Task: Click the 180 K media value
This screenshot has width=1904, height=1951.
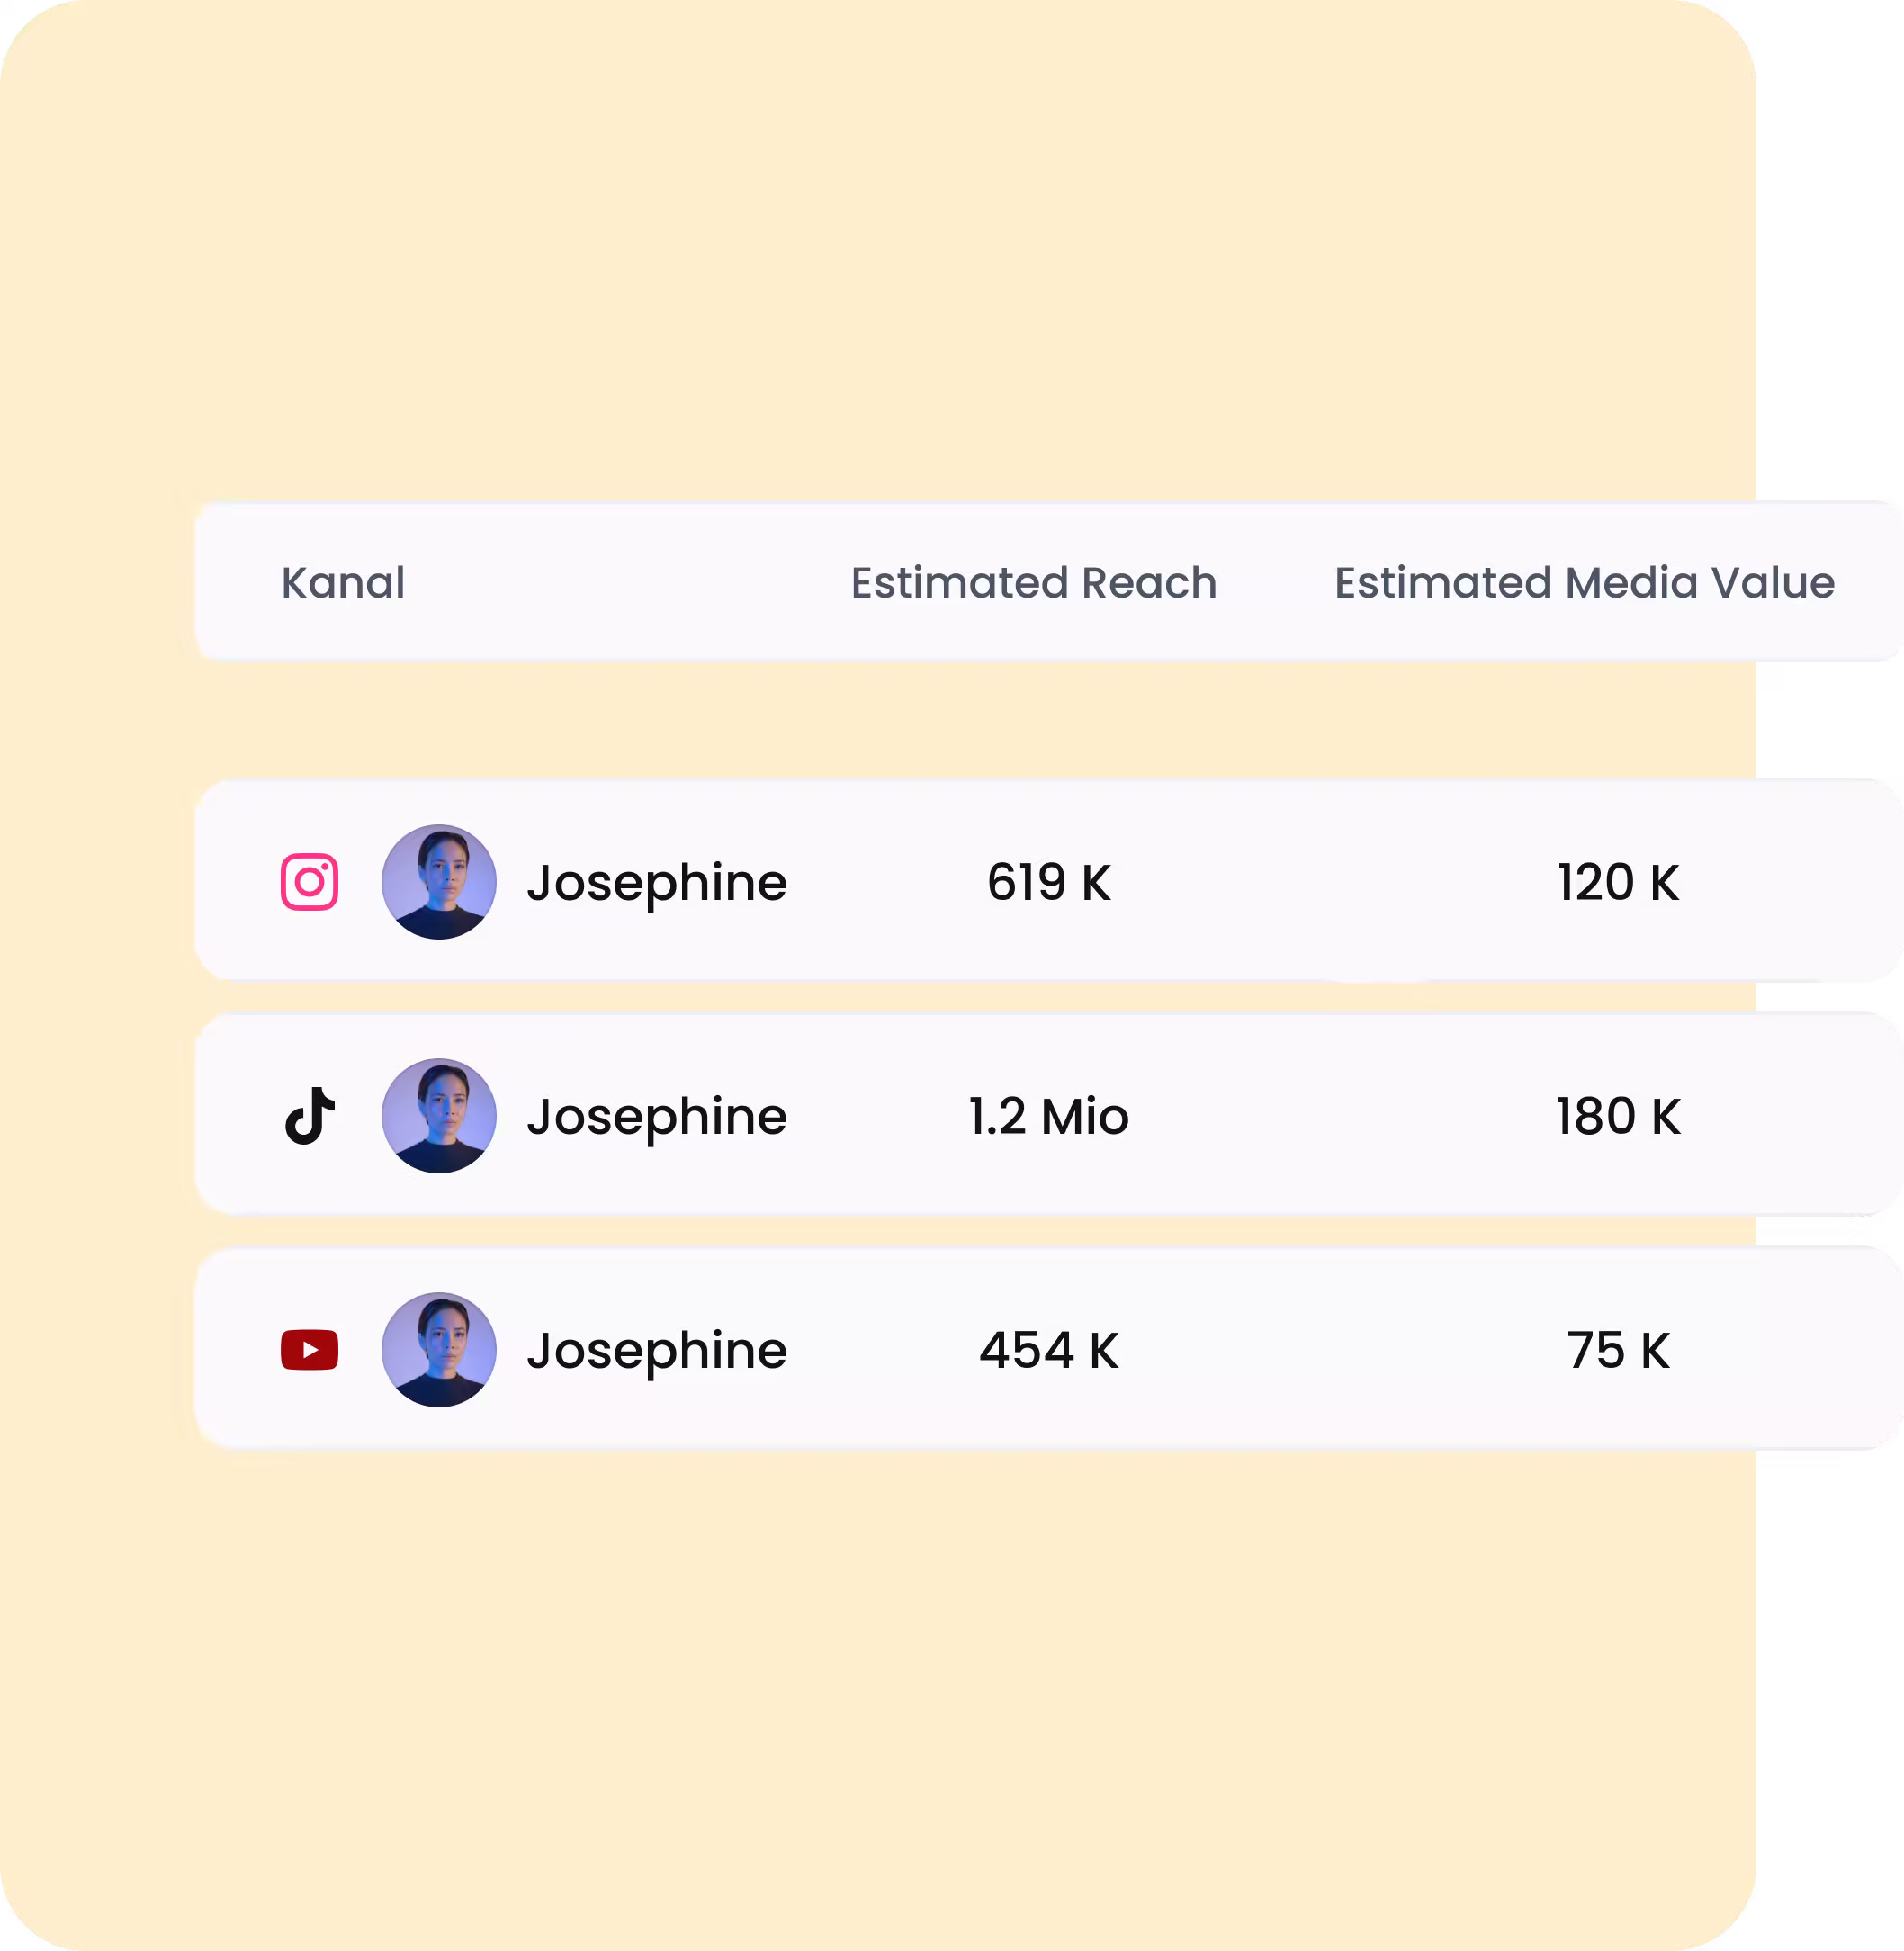Action: pos(1618,1116)
